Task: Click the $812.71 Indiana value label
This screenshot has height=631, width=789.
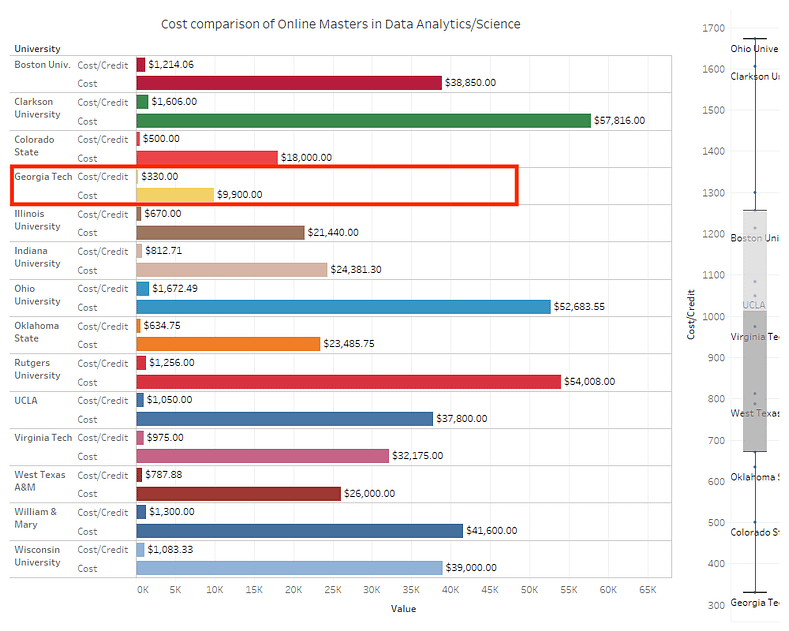Action: tap(164, 251)
